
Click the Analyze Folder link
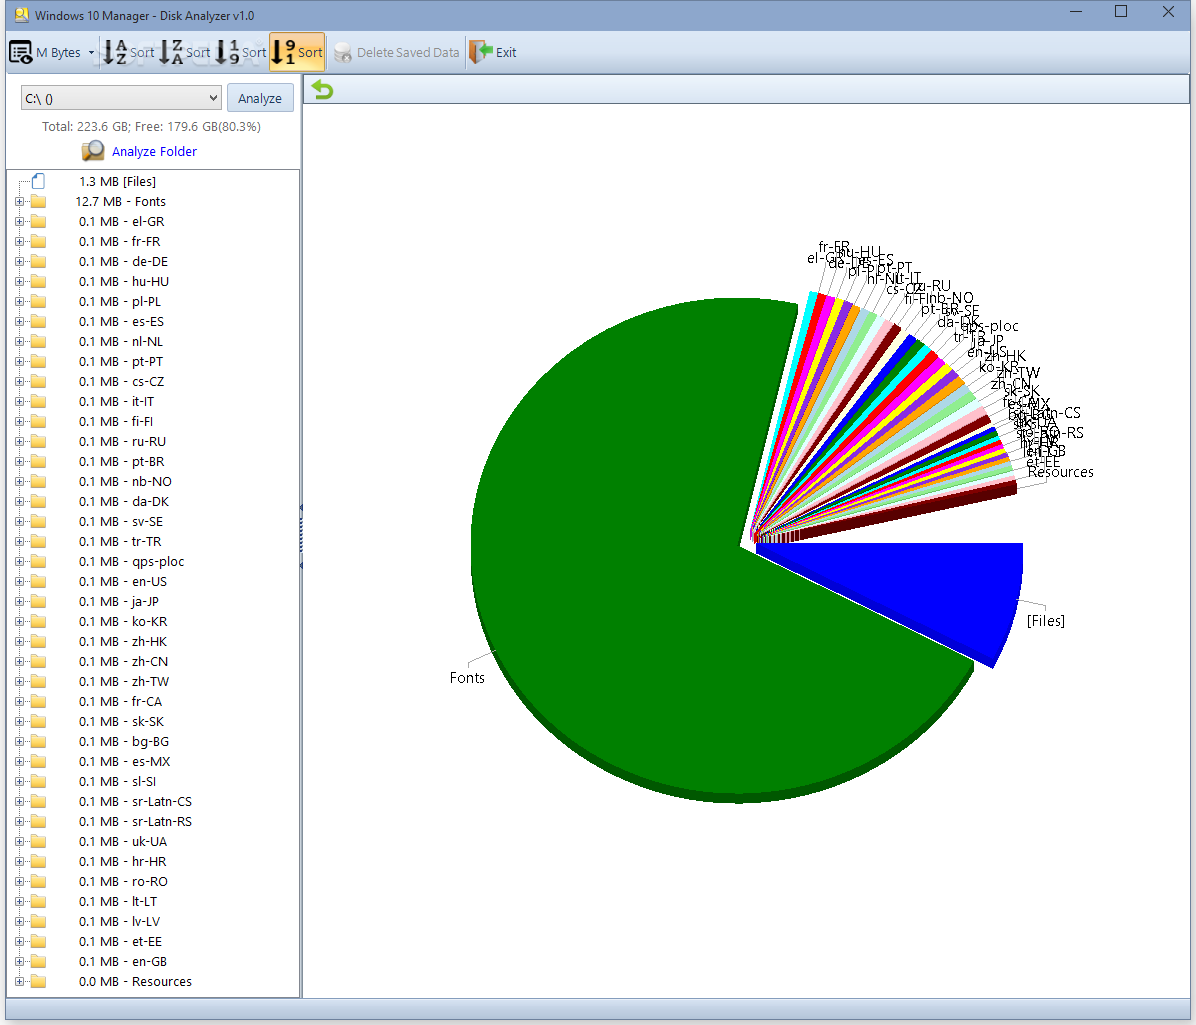pyautogui.click(x=154, y=151)
